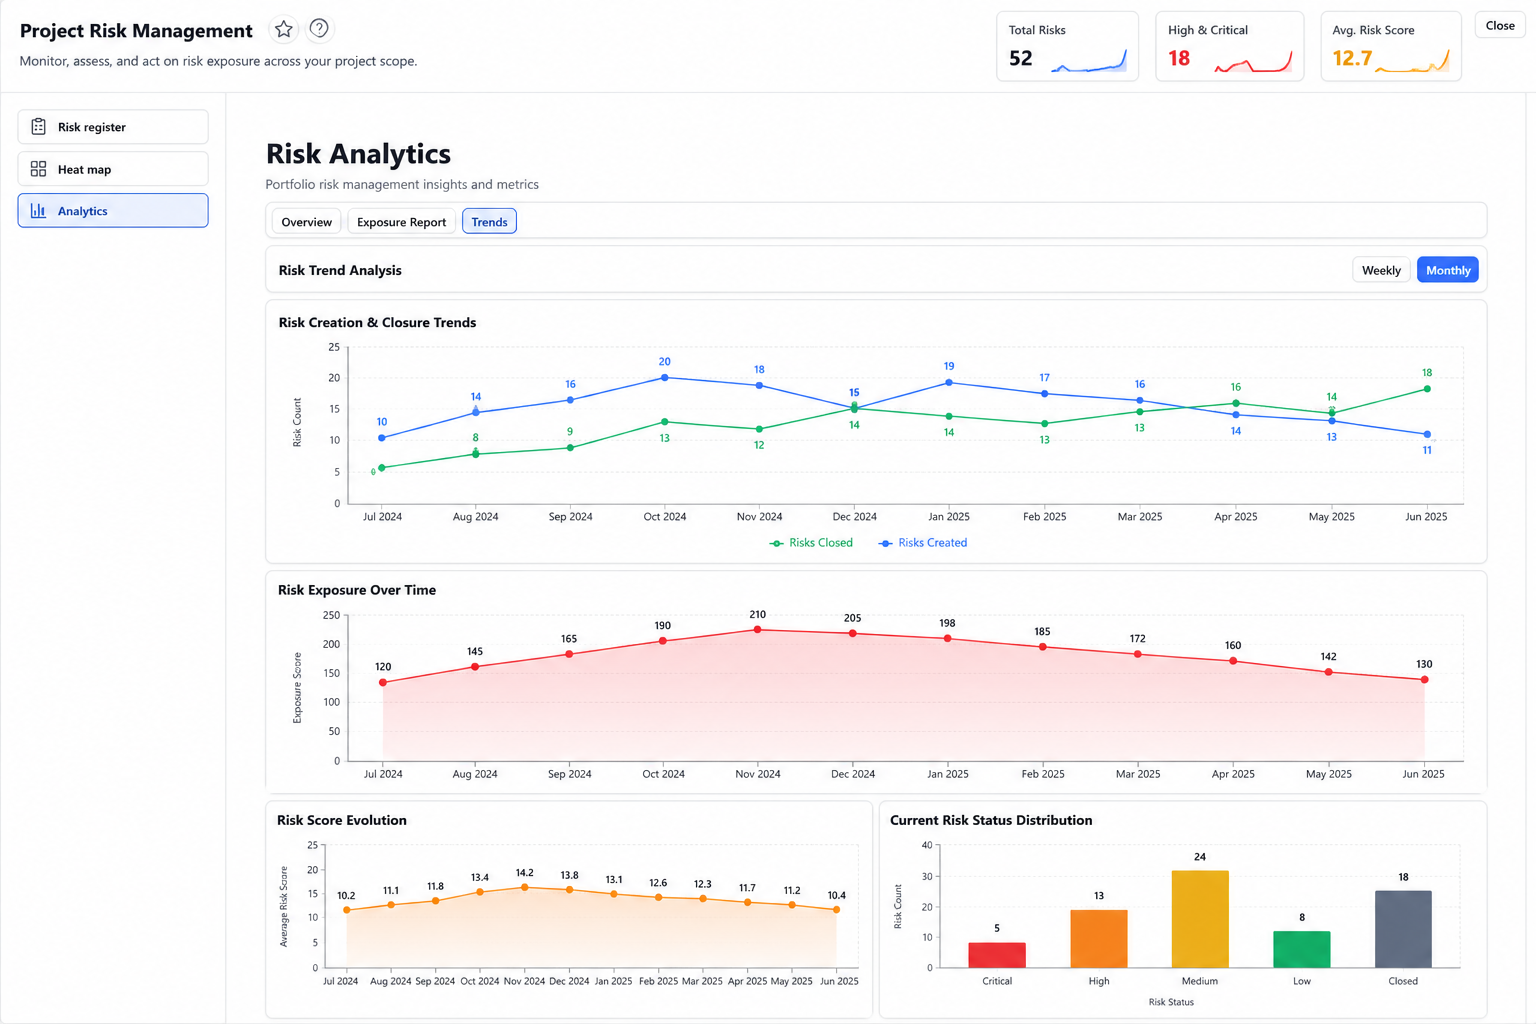The image size is (1536, 1024).
Task: Toggle Risks Closed legend item
Action: (811, 543)
